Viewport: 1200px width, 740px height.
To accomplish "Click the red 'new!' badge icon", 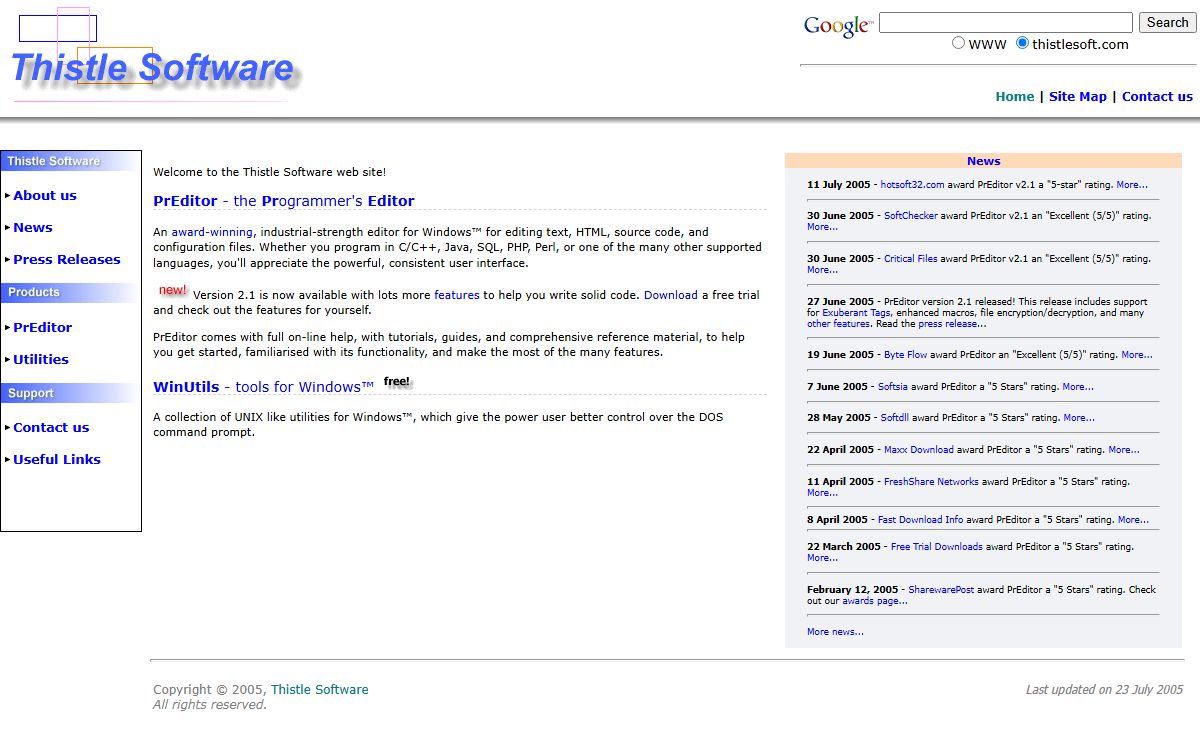I will 173,290.
